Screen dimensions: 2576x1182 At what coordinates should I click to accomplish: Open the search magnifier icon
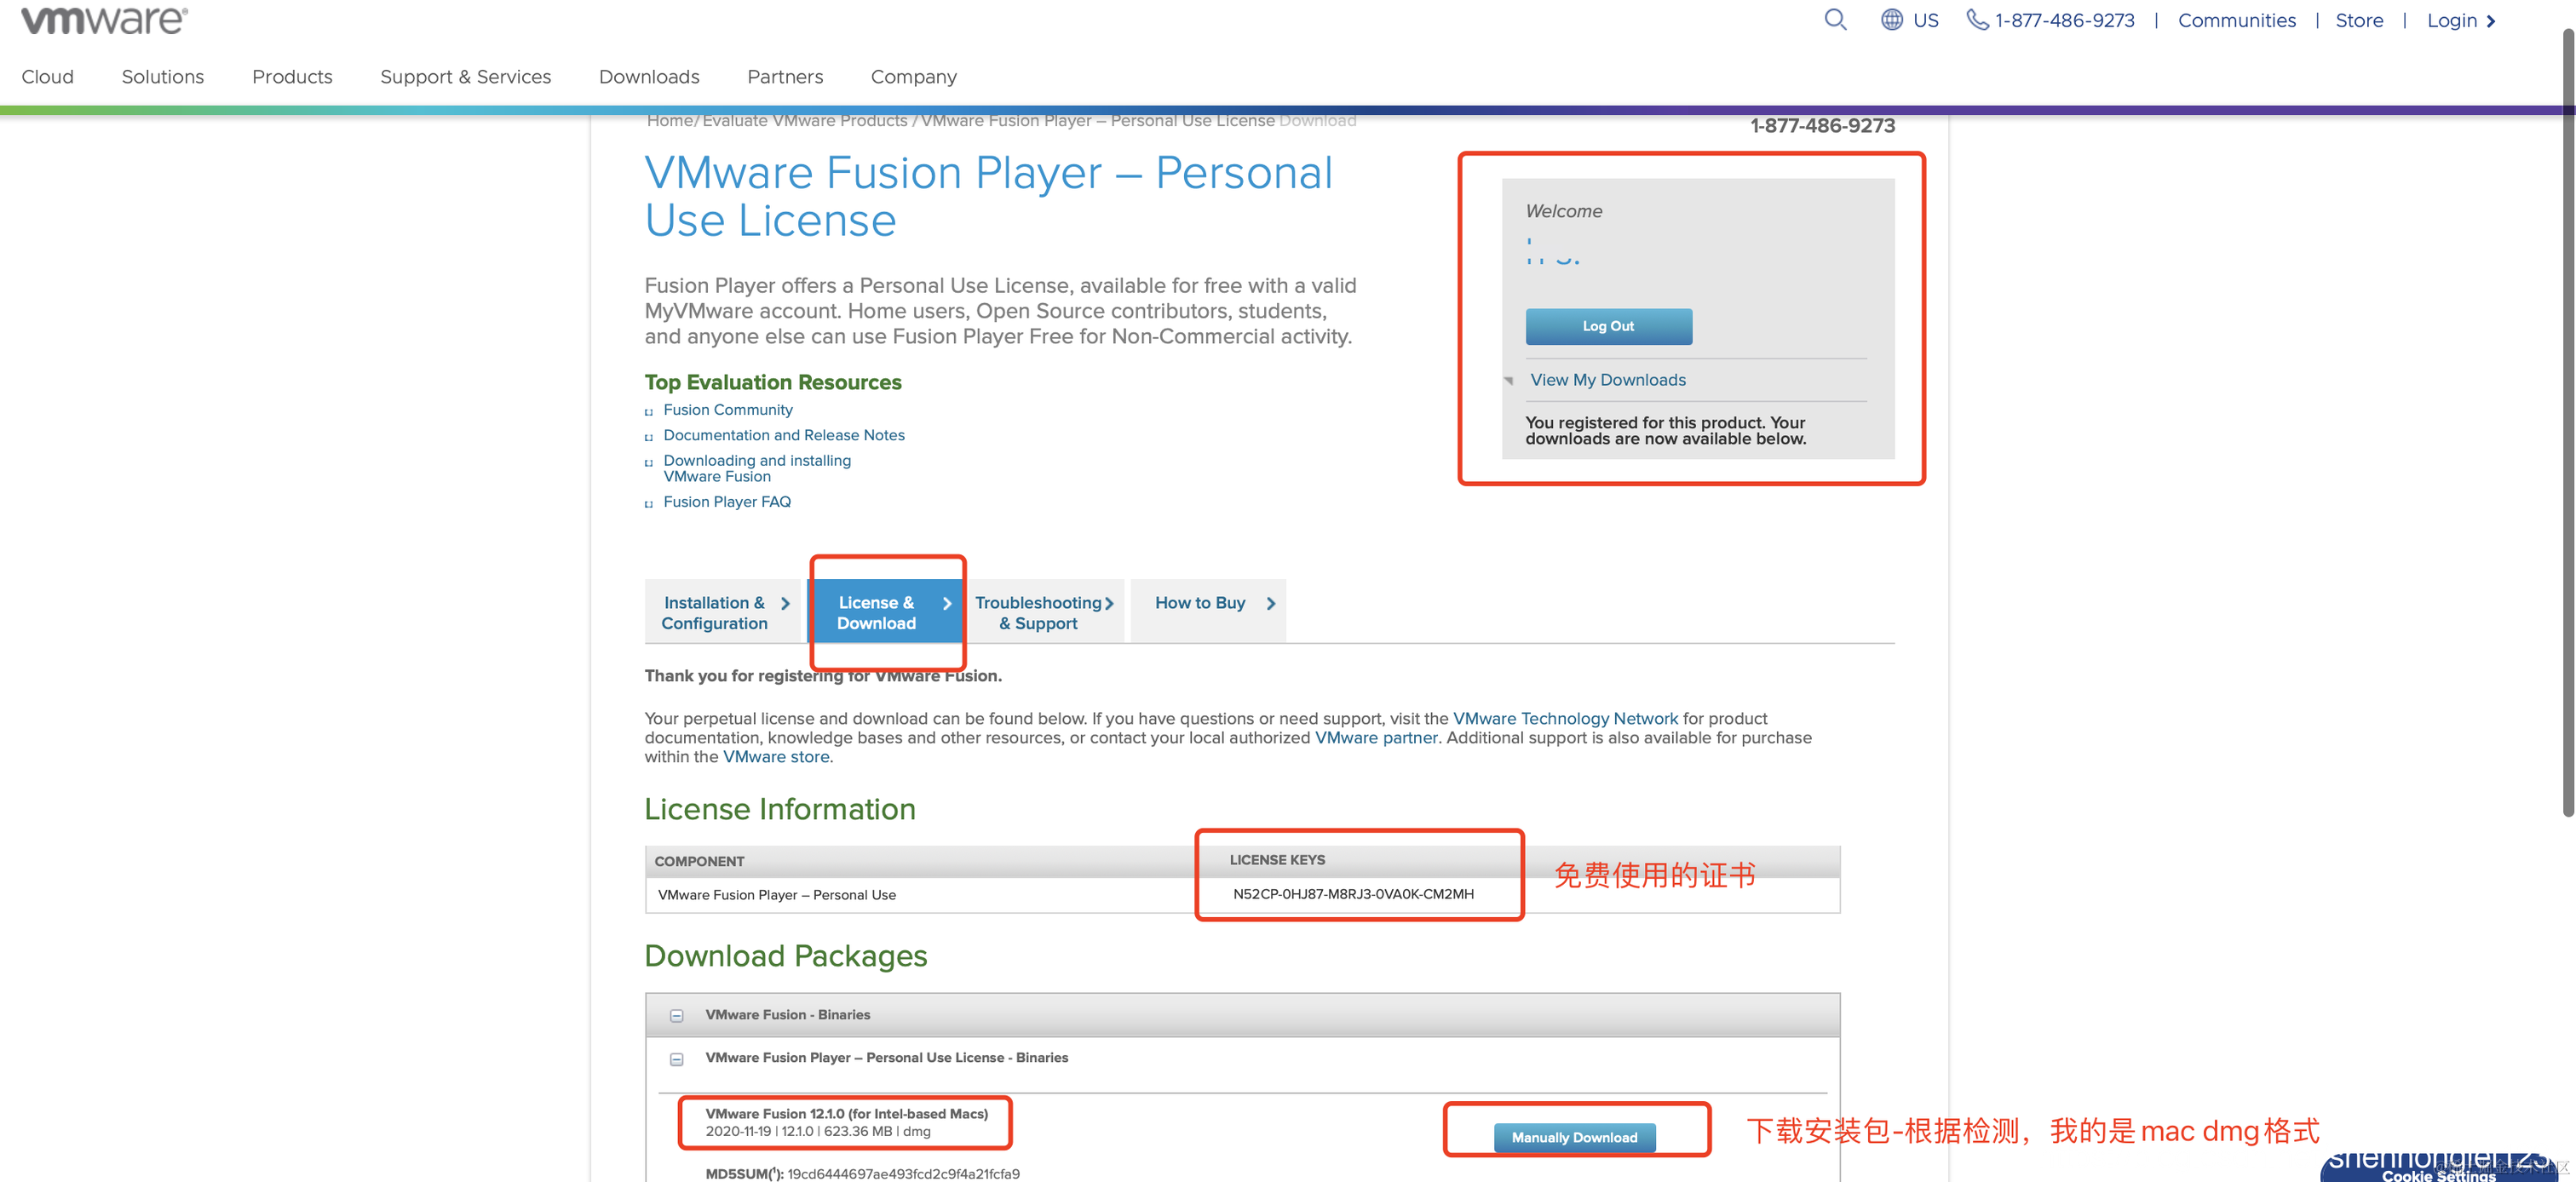point(1835,20)
